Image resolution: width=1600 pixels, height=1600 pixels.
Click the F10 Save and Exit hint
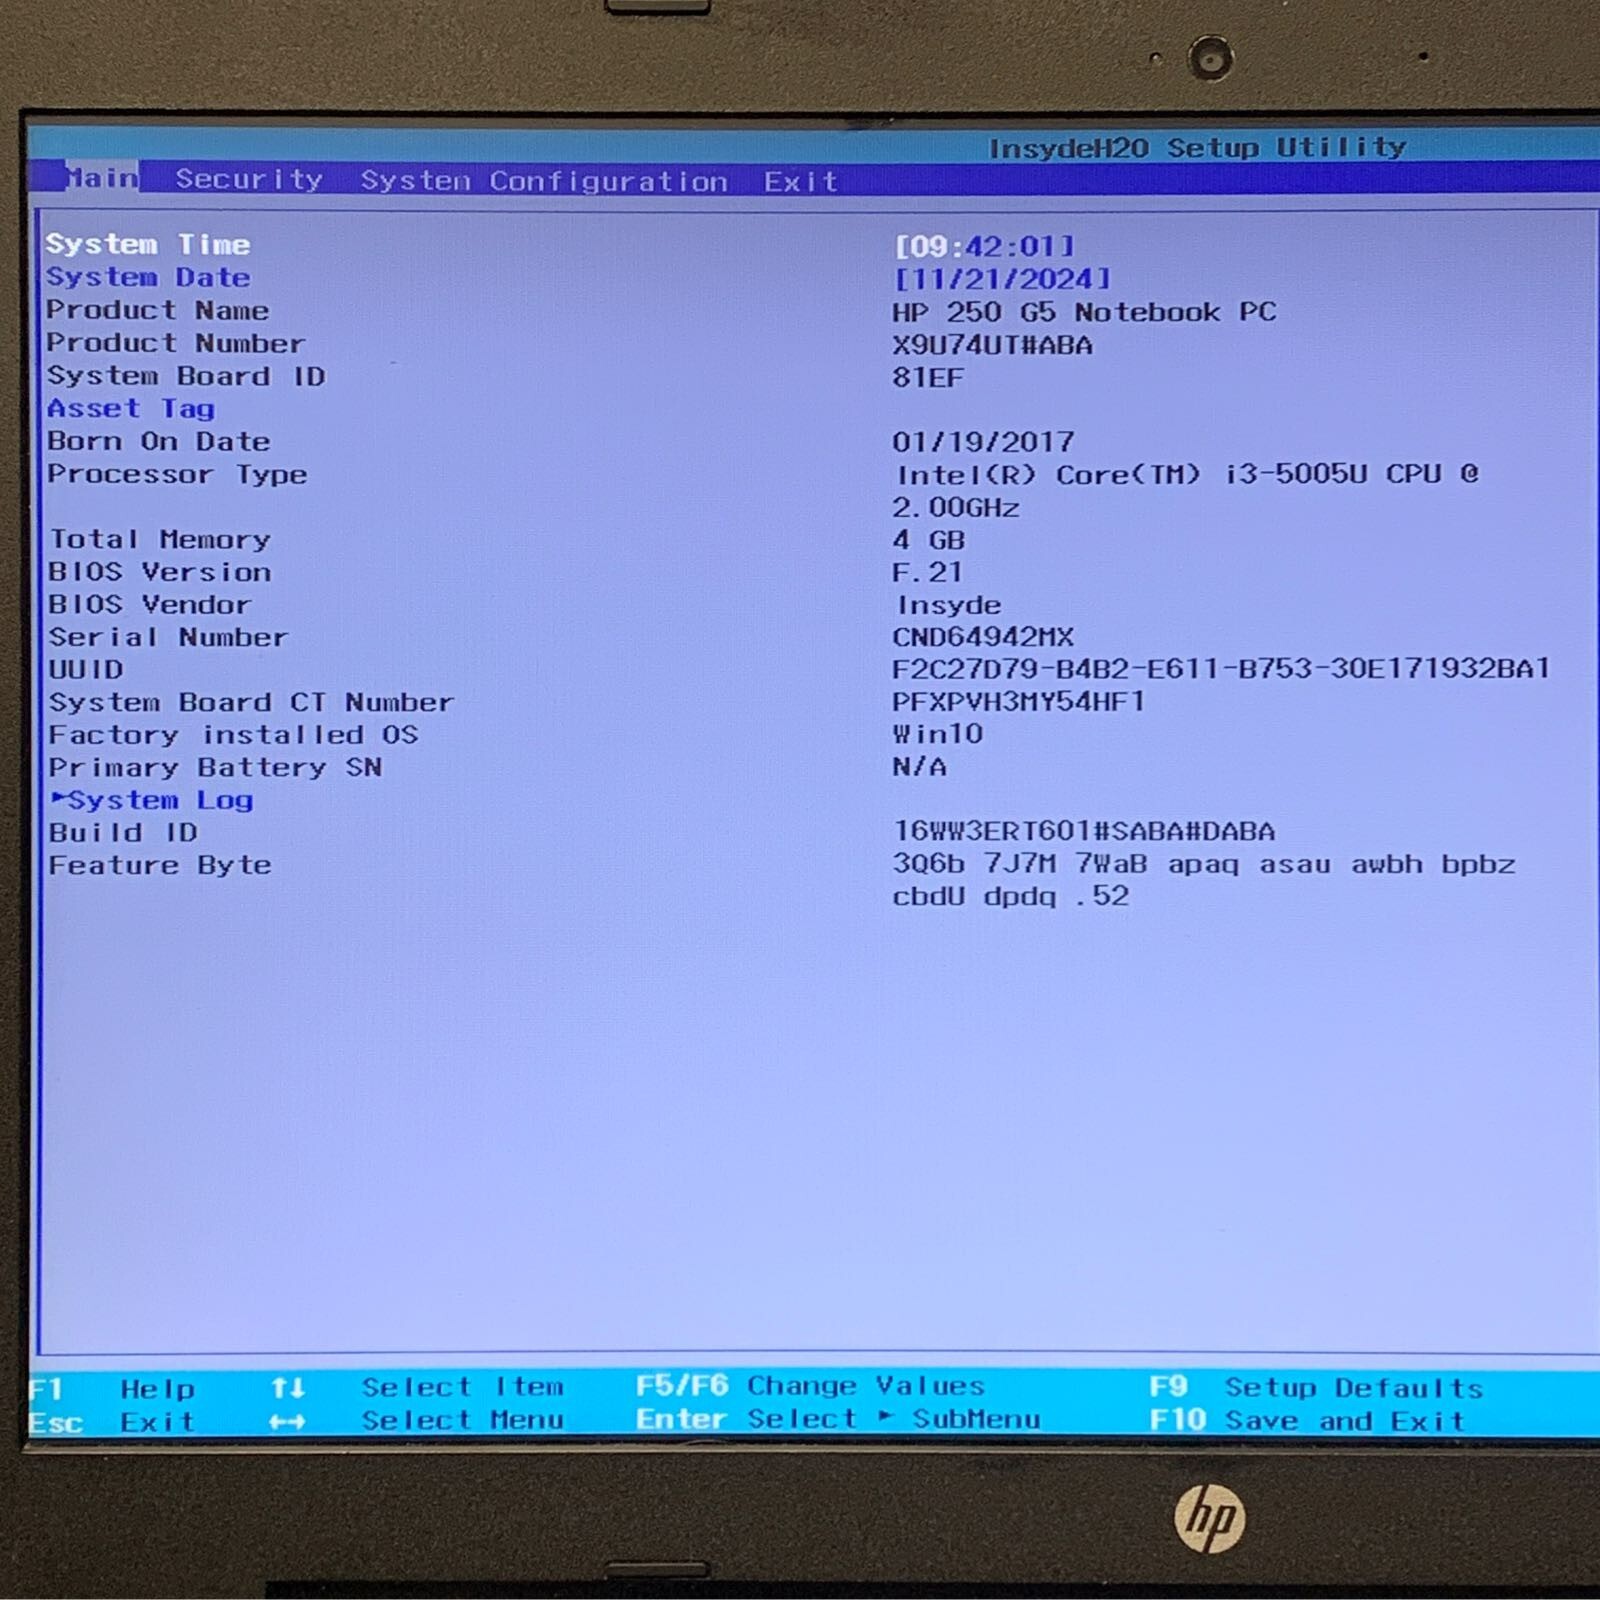[1307, 1421]
